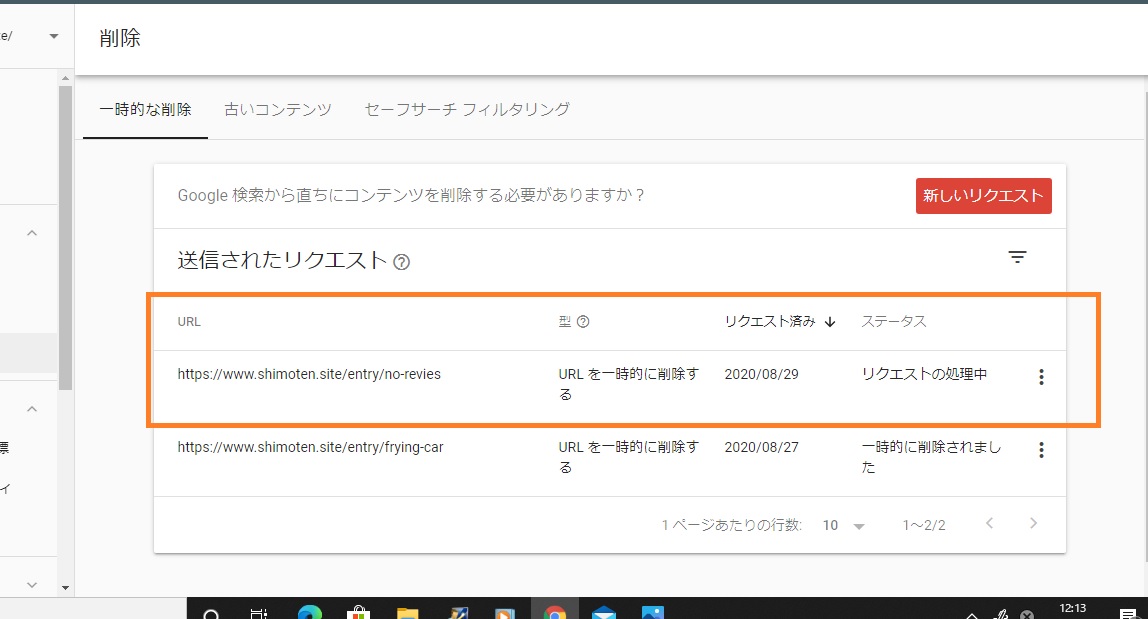Click the sidebar vertical scrollbar thumb
The image size is (1148, 619).
(x=65, y=238)
